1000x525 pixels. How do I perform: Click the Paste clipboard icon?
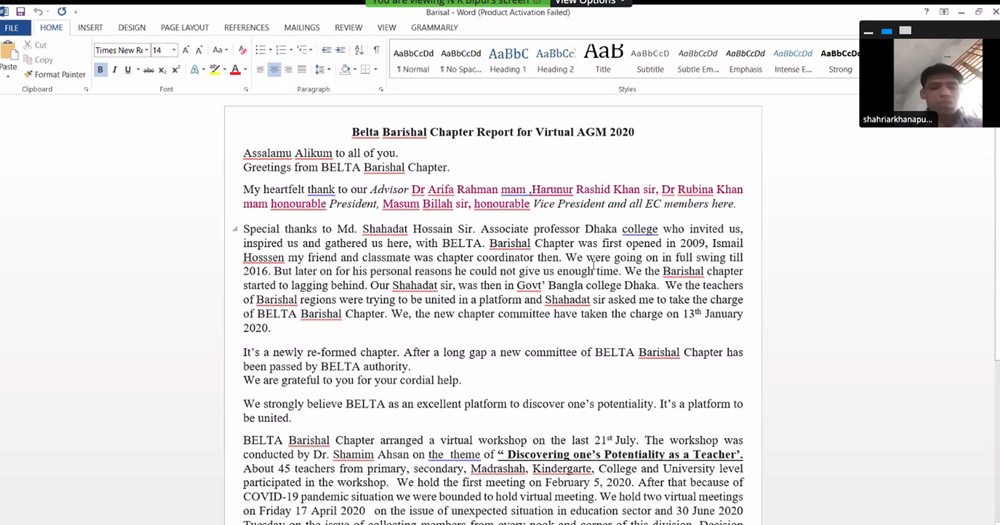coord(9,51)
